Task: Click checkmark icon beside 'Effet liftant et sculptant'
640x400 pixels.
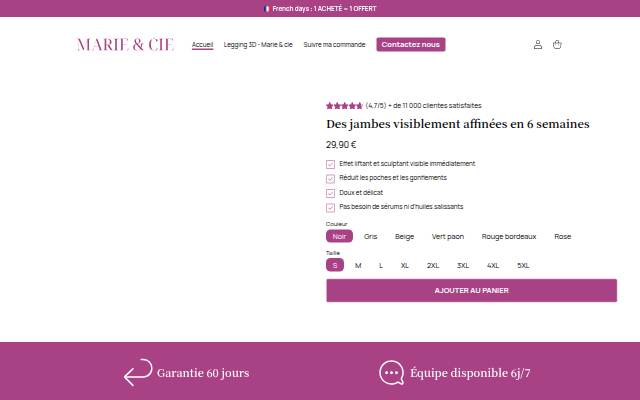Action: click(x=331, y=164)
